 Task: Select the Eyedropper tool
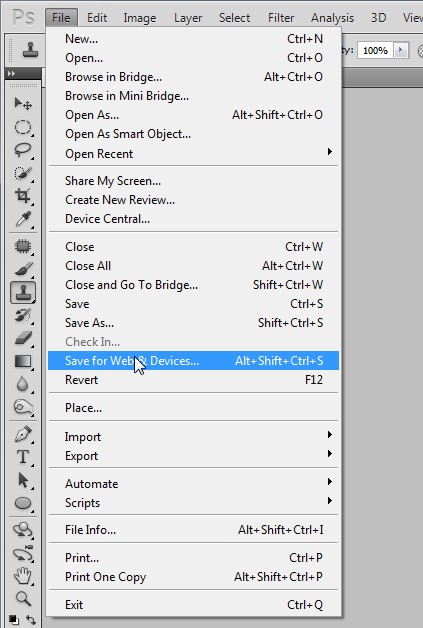click(23, 219)
